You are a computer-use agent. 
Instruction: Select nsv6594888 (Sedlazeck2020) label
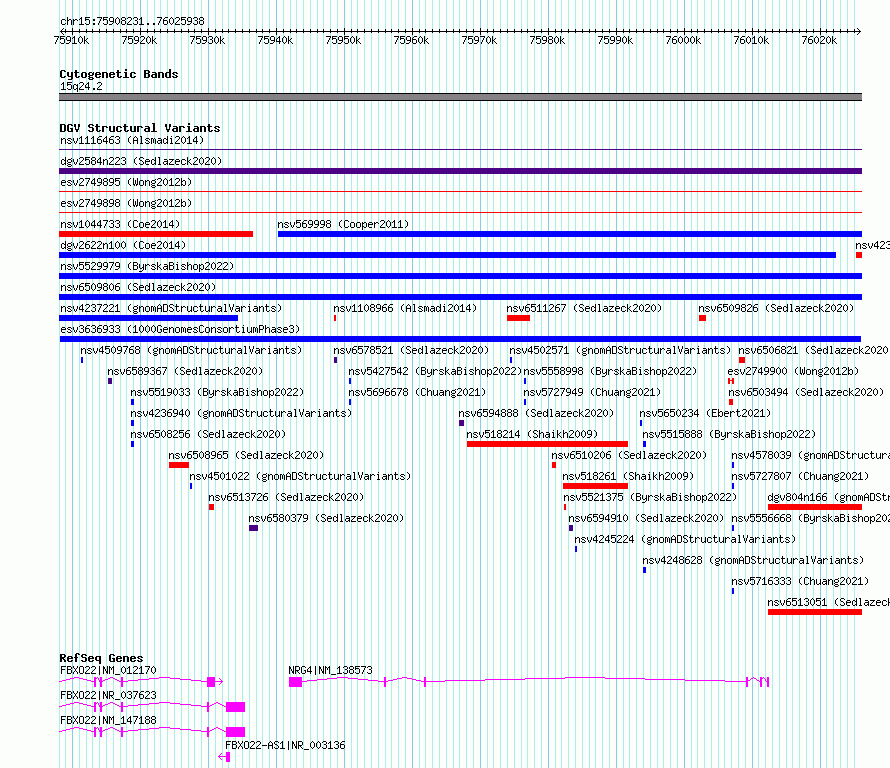coord(536,413)
